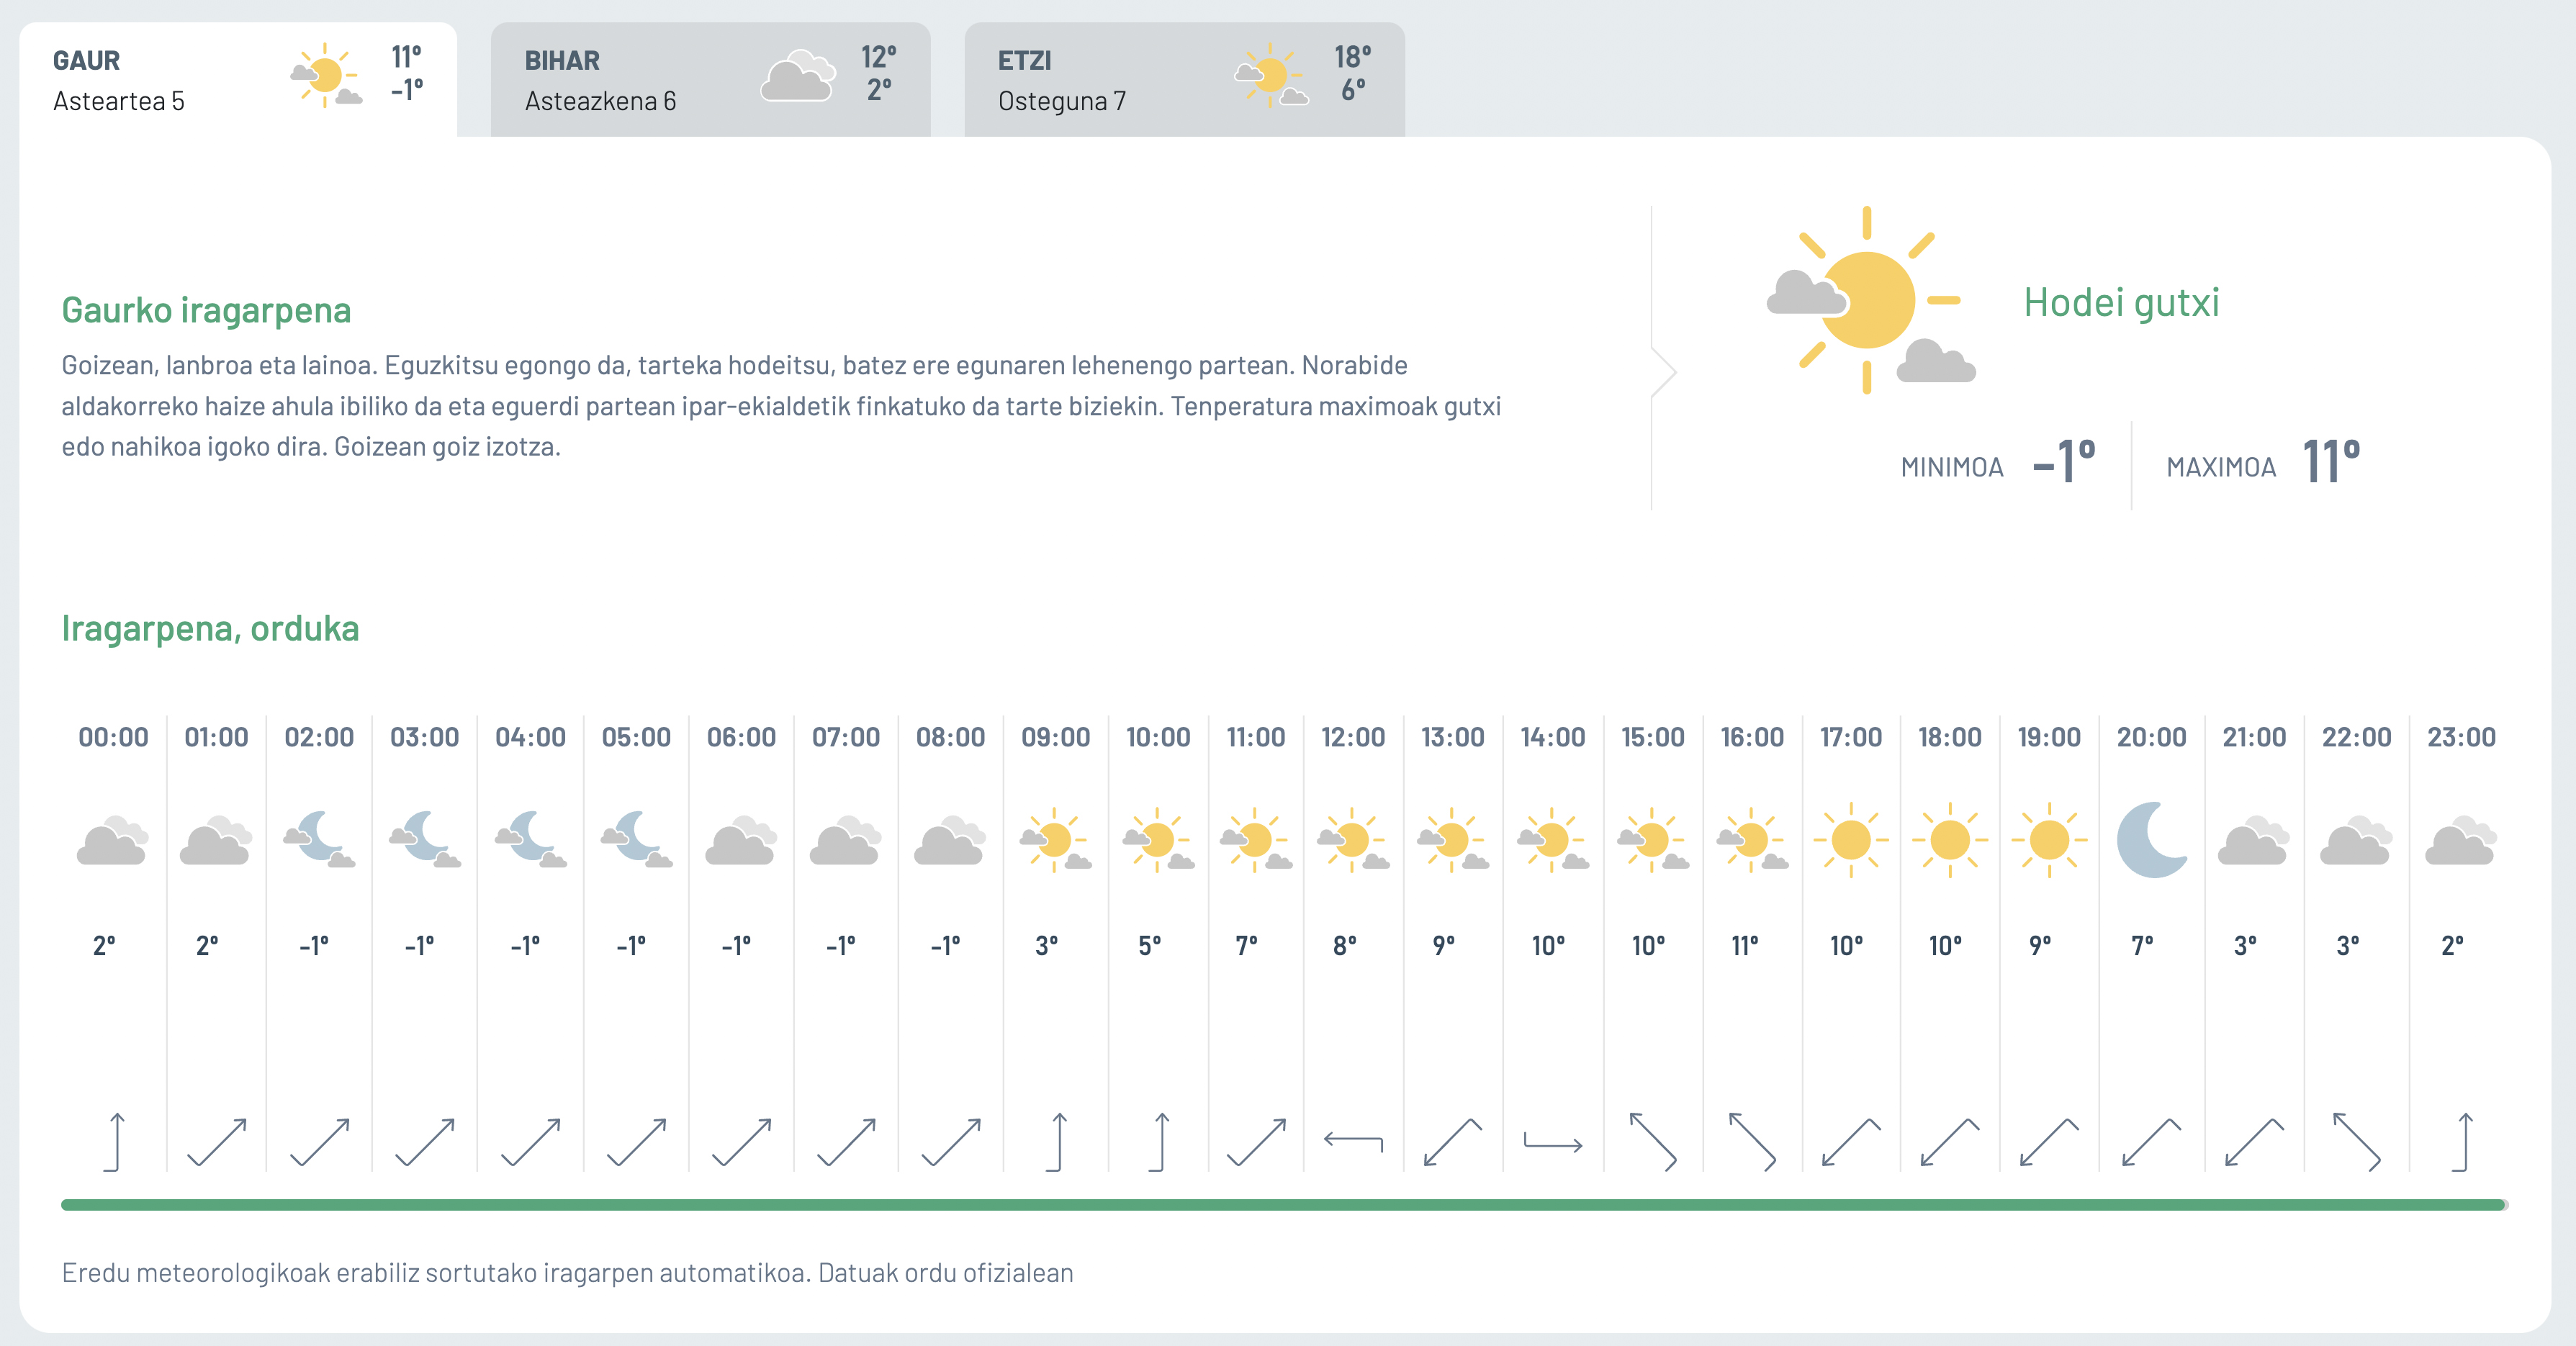Click the 07:00 hour label
Viewport: 2576px width, 1346px height.
coord(846,737)
